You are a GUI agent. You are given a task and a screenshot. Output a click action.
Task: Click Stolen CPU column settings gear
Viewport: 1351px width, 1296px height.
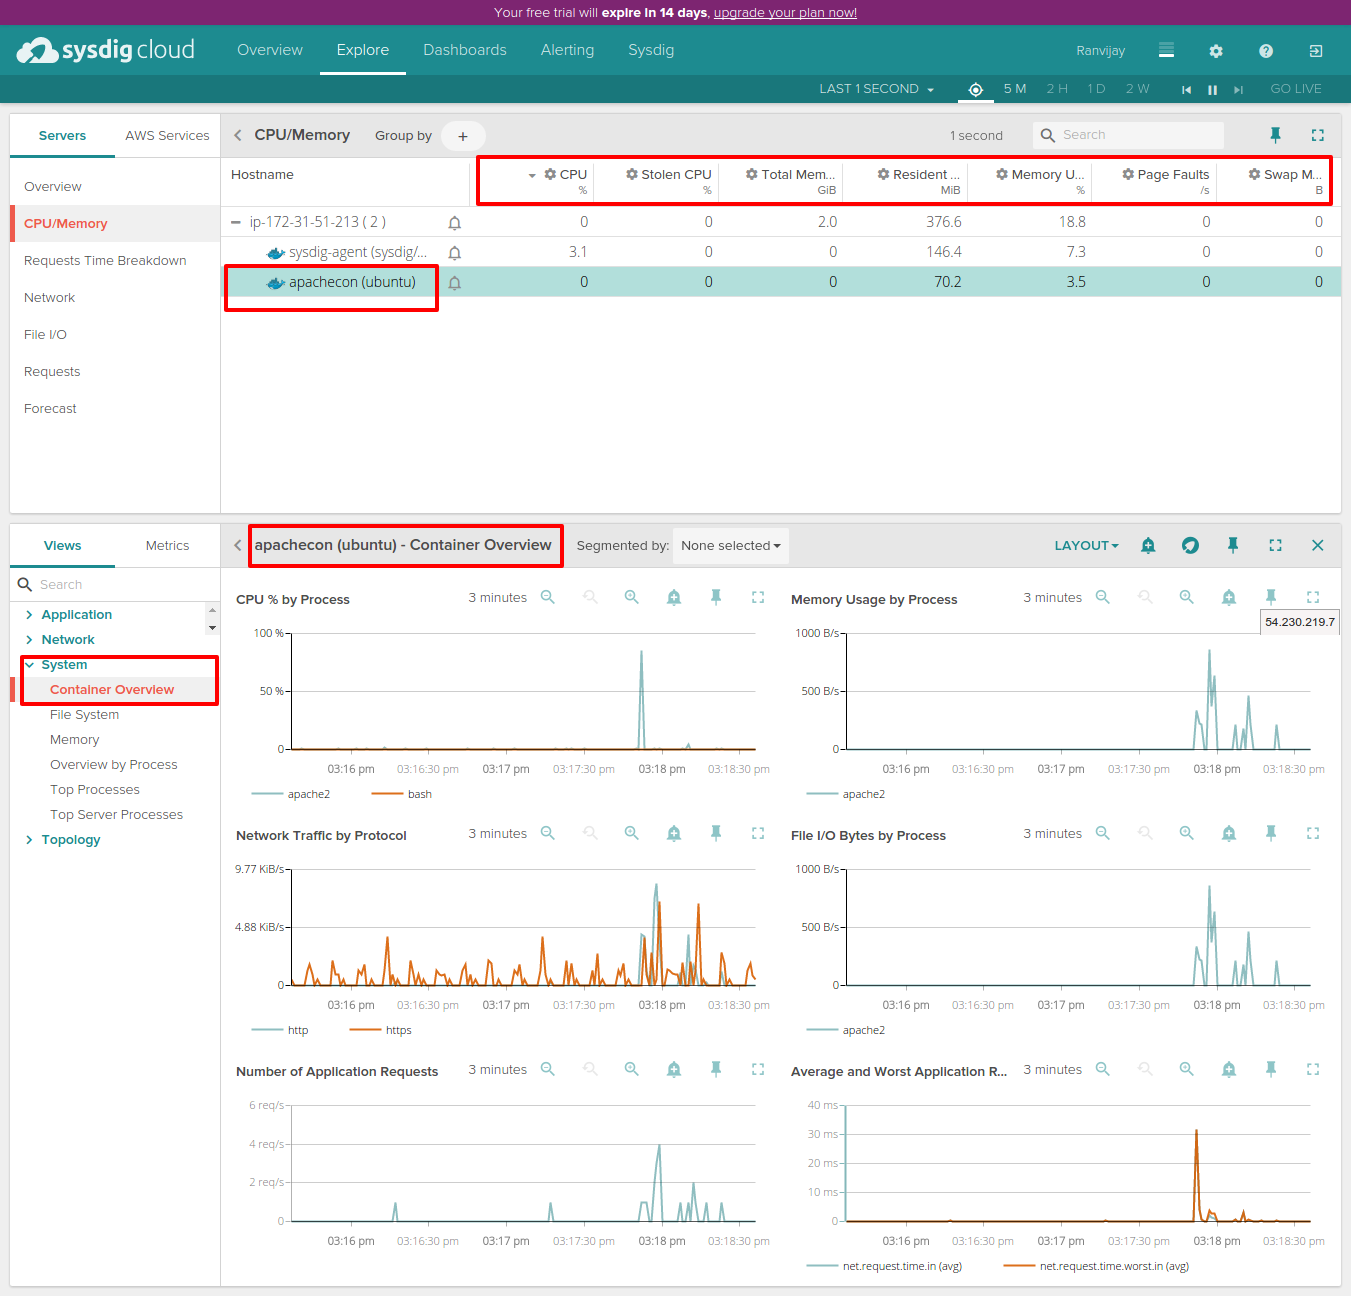[x=632, y=174]
